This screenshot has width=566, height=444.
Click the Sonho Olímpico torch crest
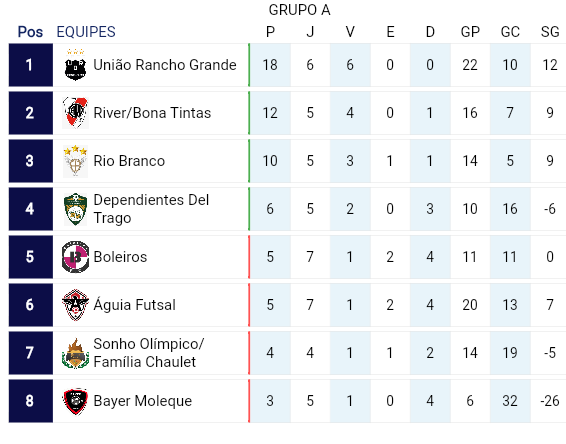(75, 353)
